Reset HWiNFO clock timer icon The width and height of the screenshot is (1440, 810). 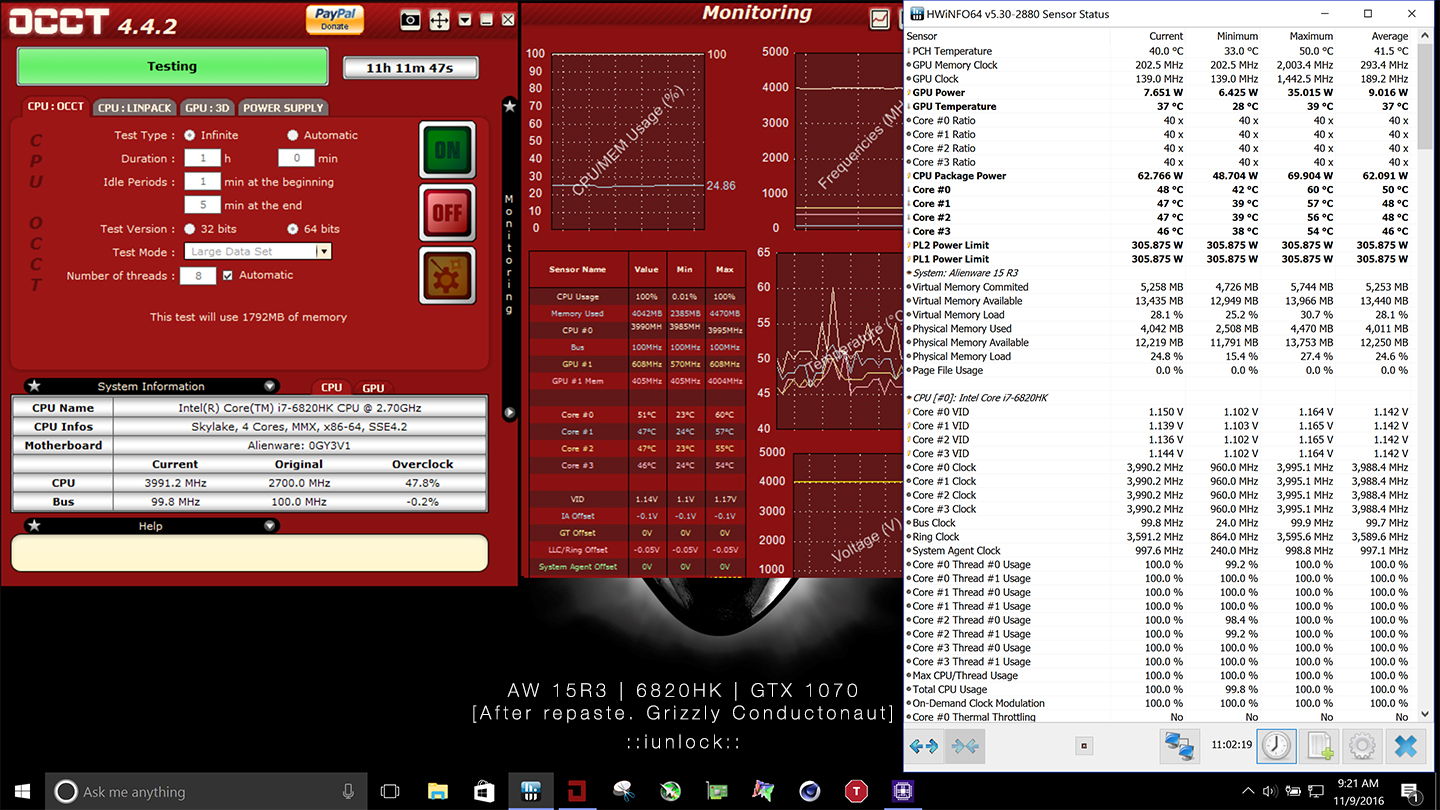point(1276,746)
